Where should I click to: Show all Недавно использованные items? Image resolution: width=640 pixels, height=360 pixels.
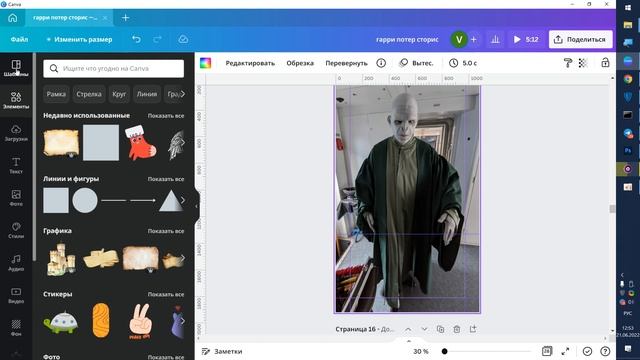(x=166, y=116)
